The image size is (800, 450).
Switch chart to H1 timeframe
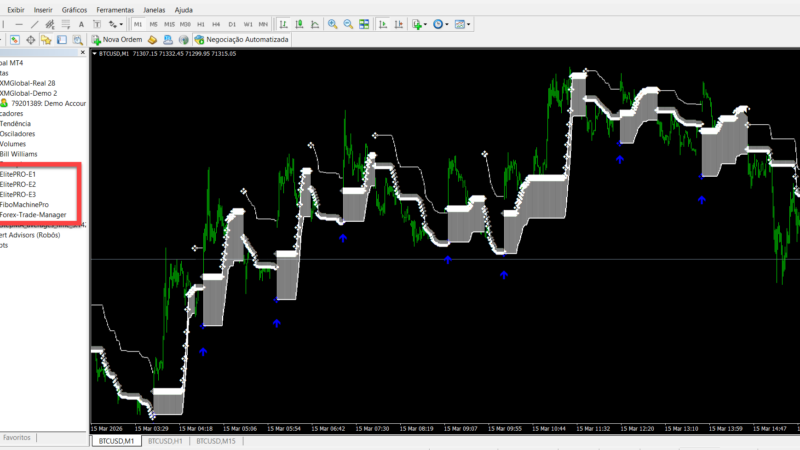[201, 24]
